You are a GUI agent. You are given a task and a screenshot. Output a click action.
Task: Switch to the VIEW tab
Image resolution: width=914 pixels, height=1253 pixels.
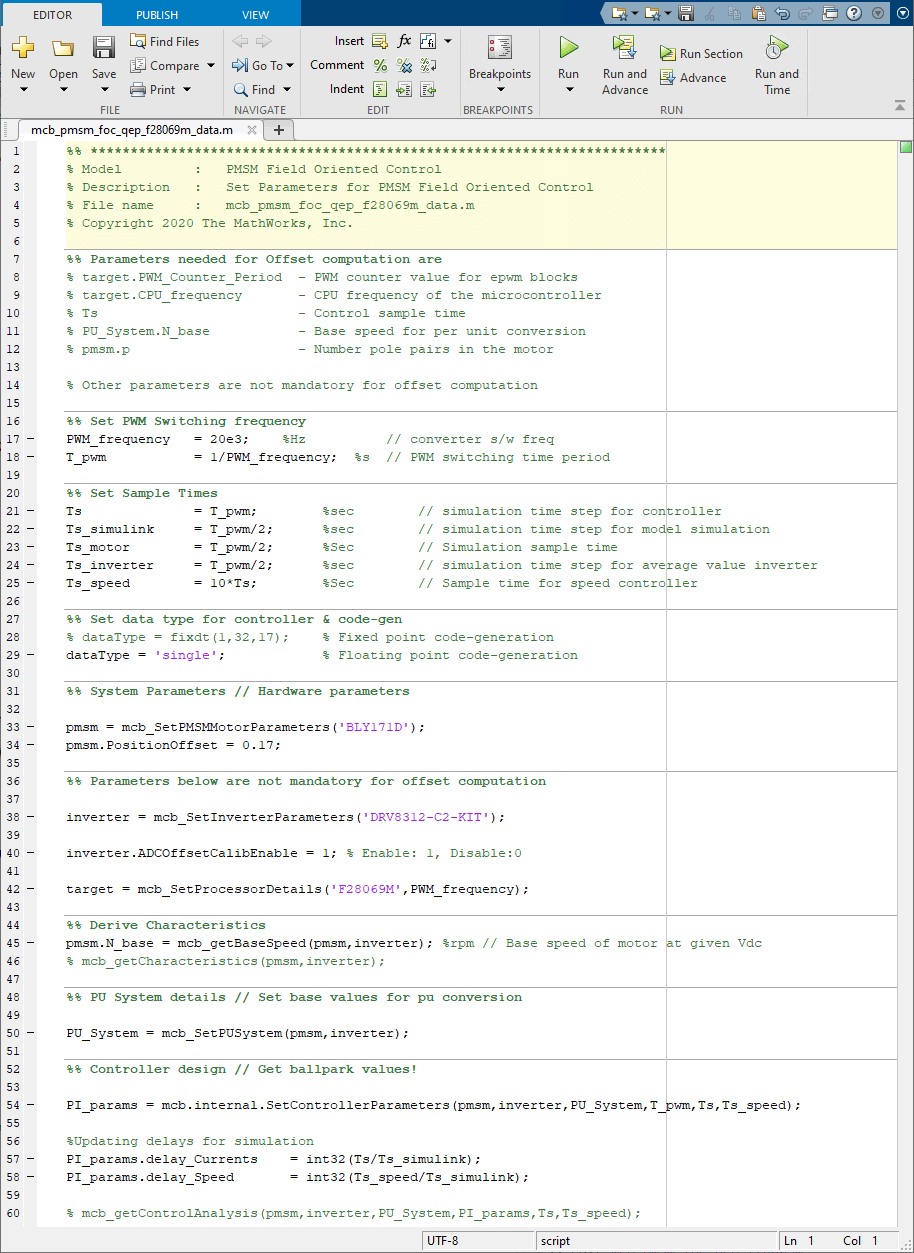point(255,15)
